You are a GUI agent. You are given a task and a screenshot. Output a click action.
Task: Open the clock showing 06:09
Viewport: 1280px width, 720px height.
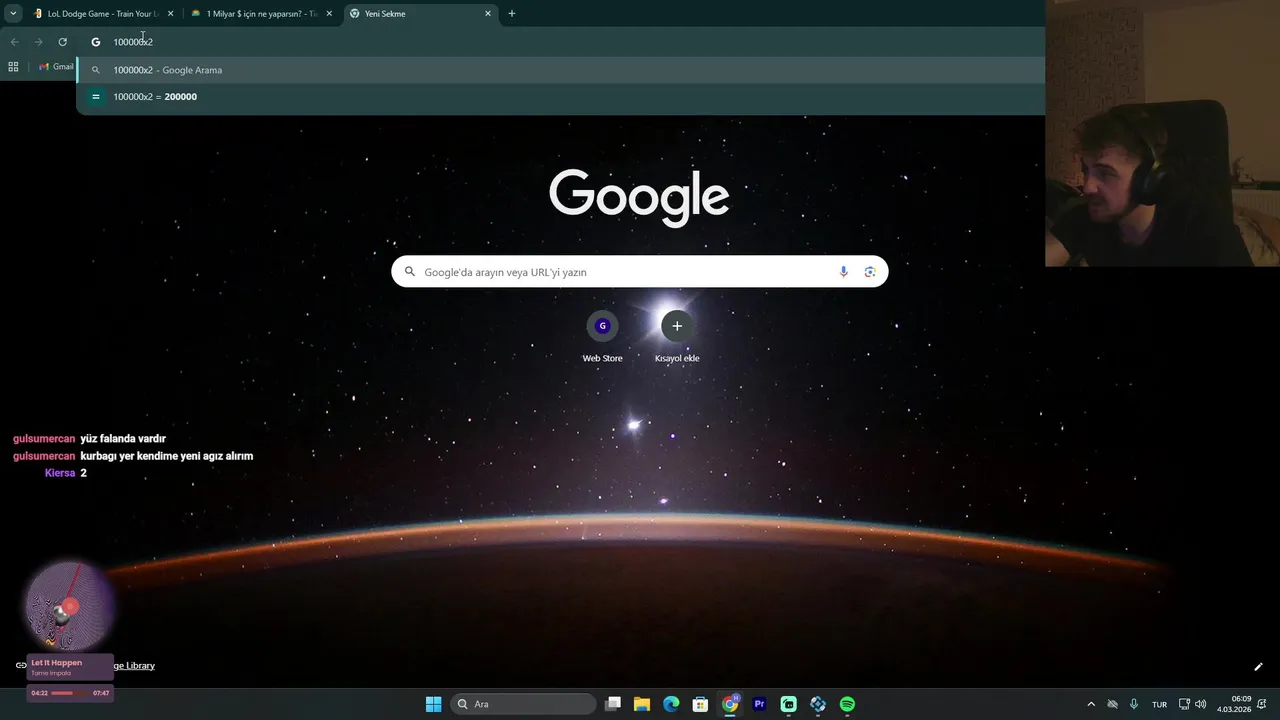pos(1234,704)
